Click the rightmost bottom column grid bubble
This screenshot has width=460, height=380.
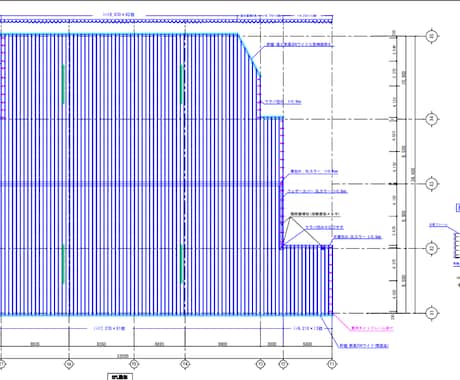332,364
